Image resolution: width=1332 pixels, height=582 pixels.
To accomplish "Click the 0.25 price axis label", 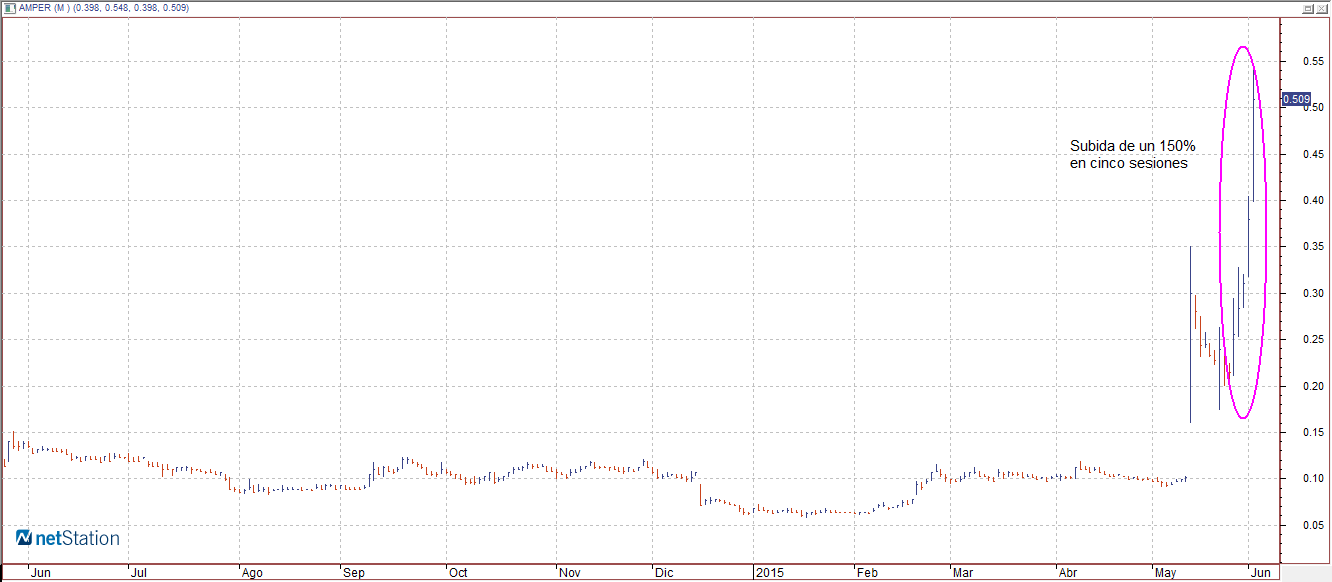I will coord(1312,340).
